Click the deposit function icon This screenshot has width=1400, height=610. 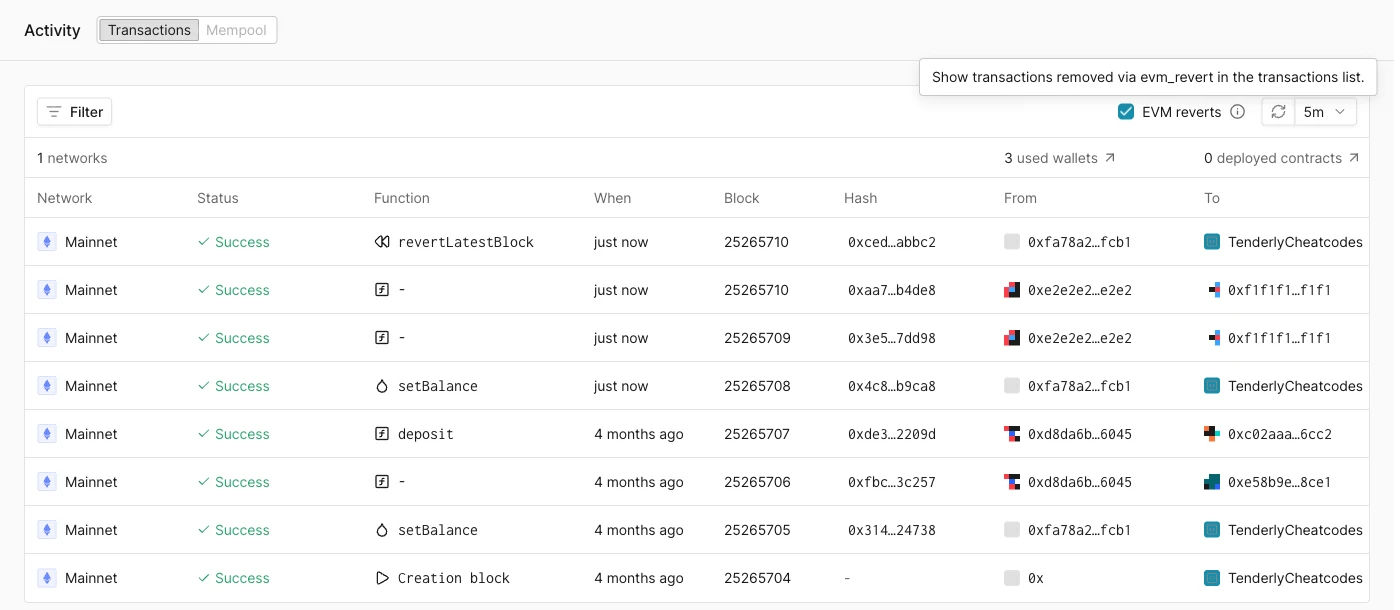tap(382, 434)
